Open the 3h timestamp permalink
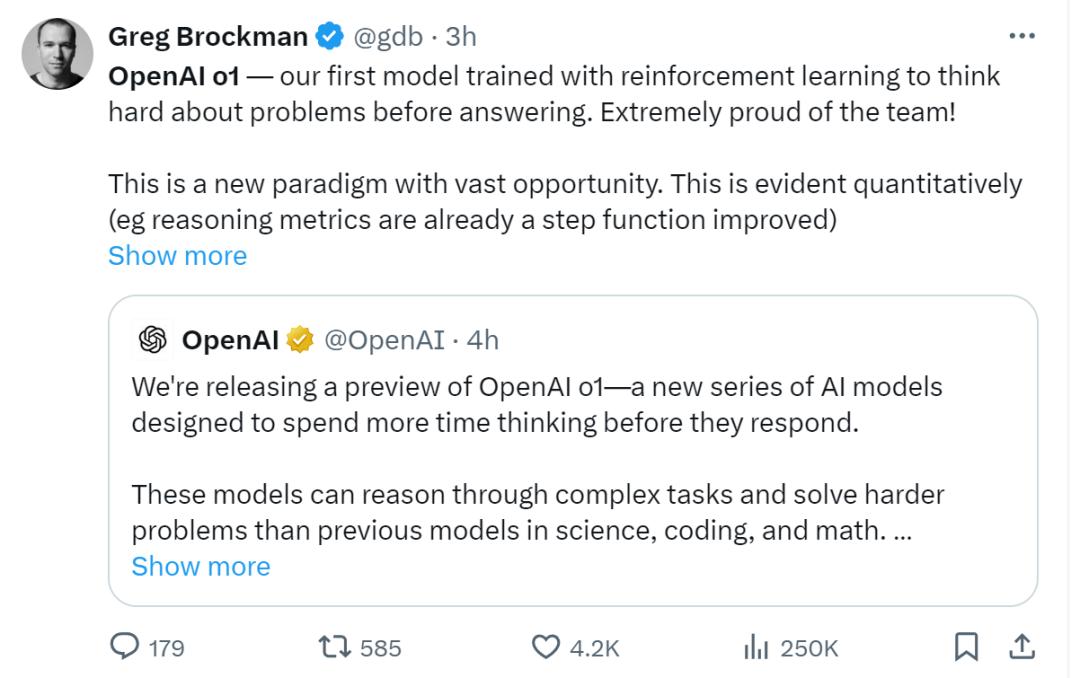1080x678 pixels. click(461, 37)
